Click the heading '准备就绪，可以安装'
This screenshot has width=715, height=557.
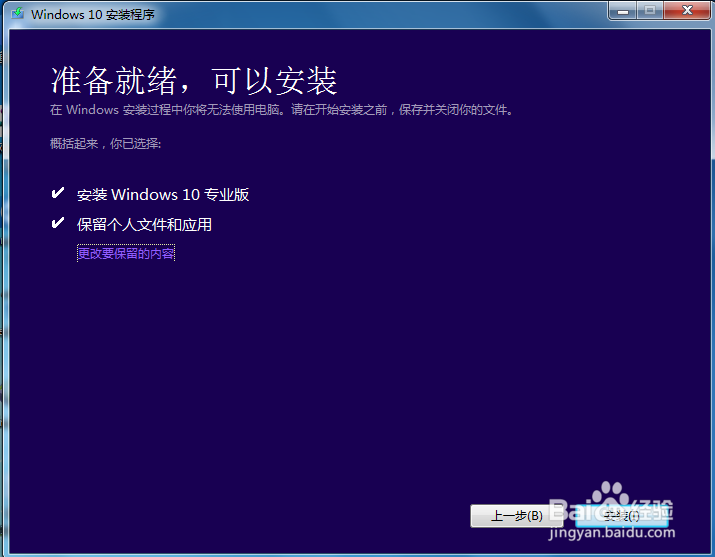pyautogui.click(x=194, y=81)
